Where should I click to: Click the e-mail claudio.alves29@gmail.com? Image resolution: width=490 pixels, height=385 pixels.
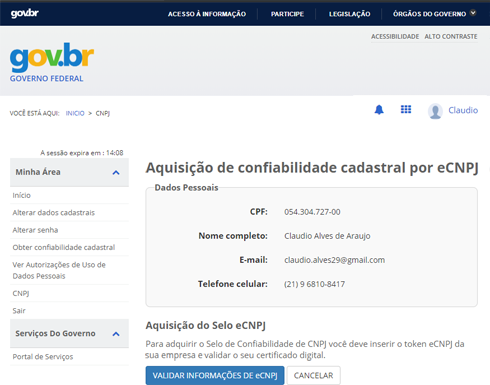point(334,260)
